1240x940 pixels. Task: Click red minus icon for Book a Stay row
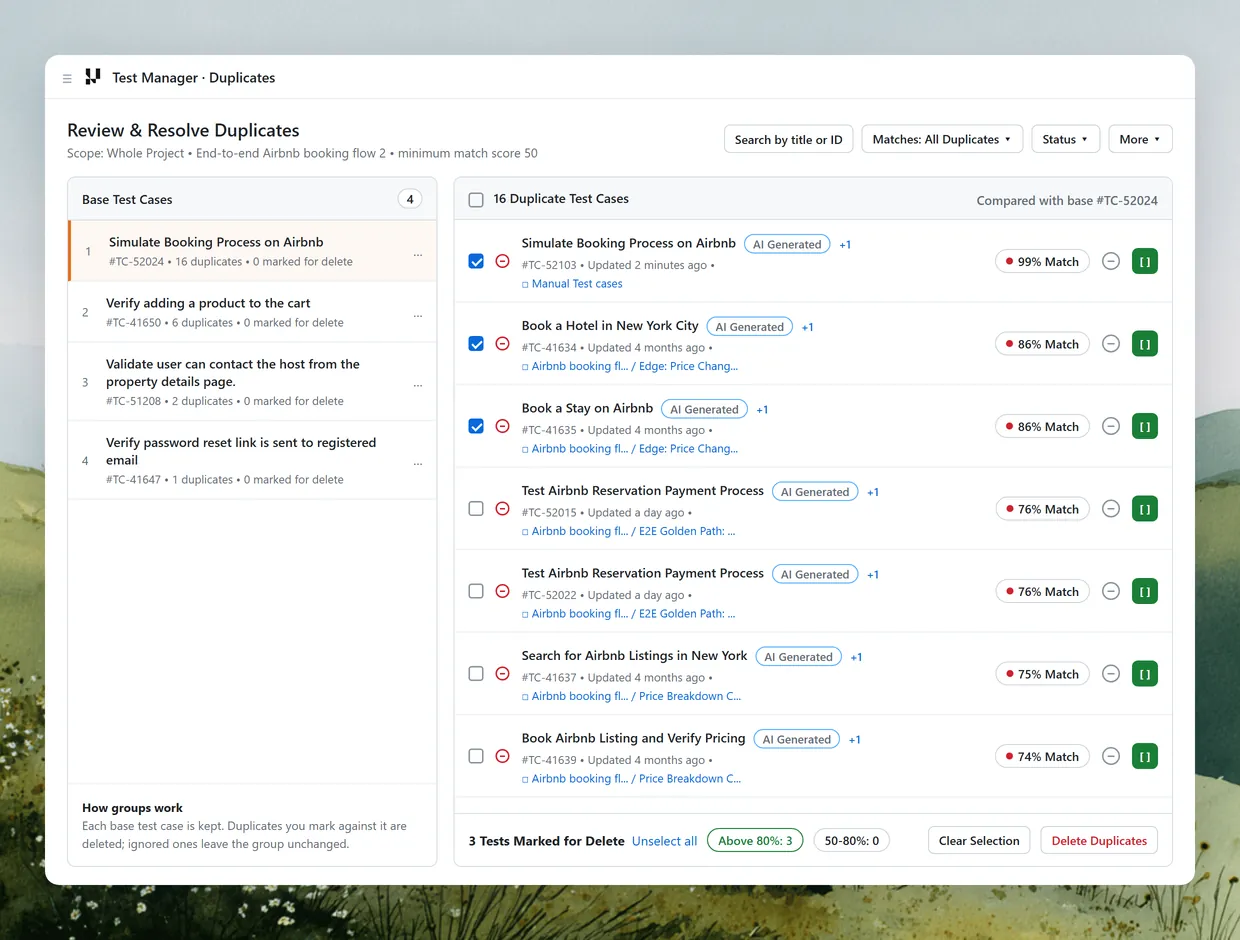502,426
